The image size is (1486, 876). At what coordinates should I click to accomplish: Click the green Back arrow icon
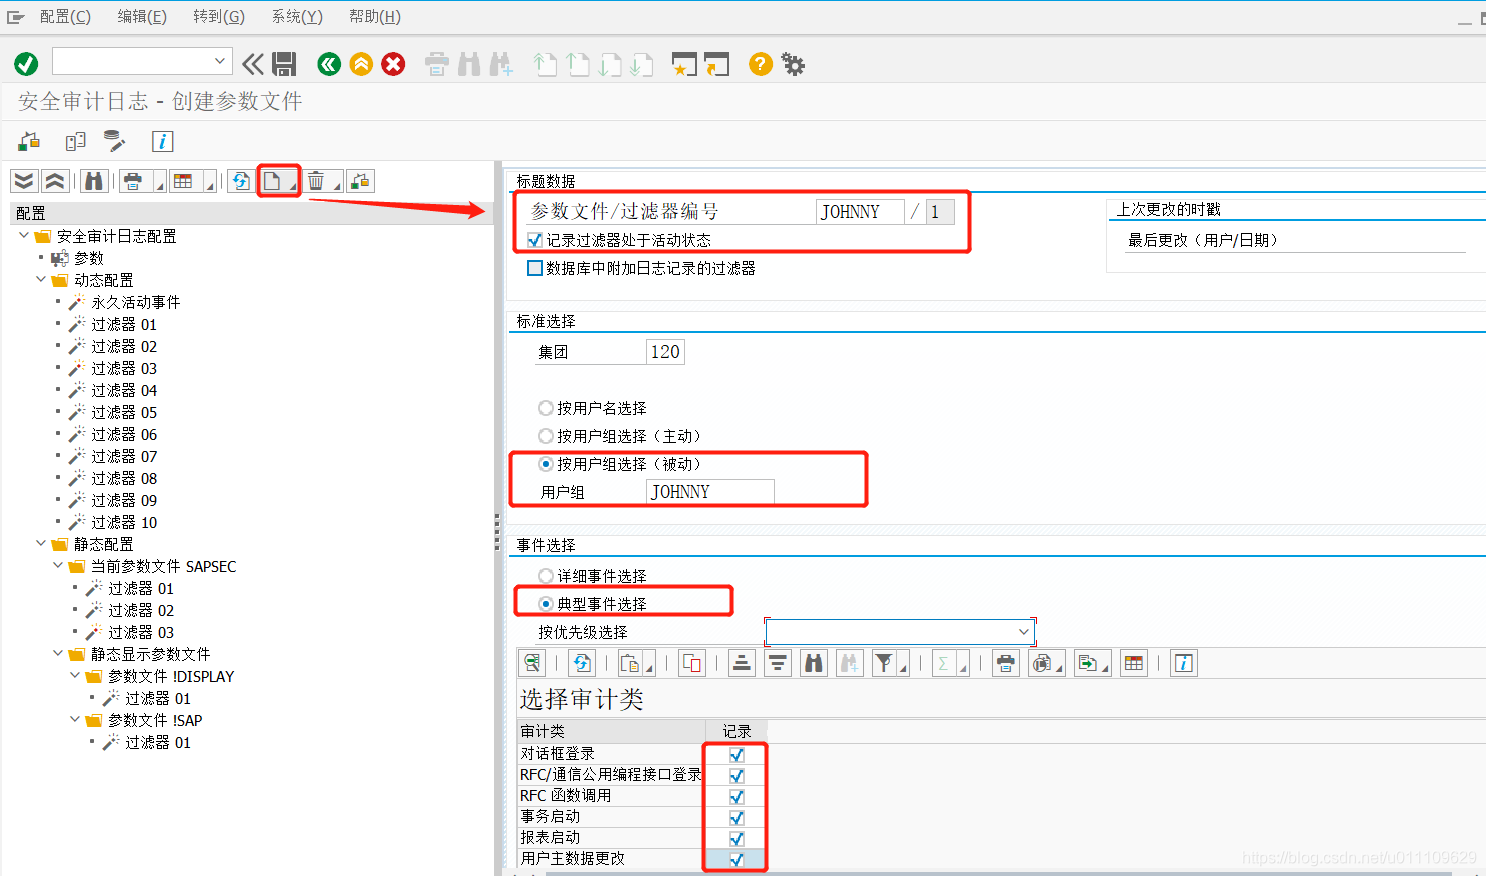[329, 64]
